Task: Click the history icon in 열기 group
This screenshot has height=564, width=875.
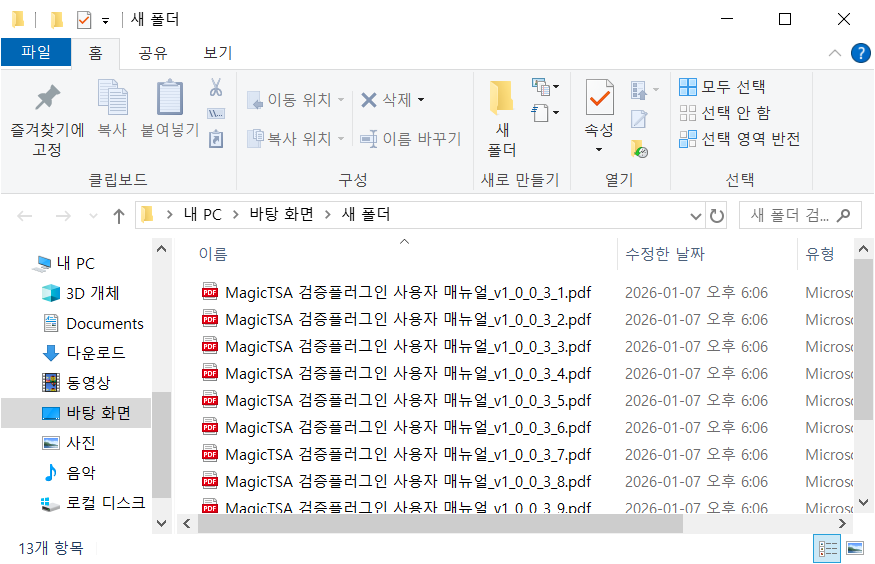Action: tap(640, 149)
